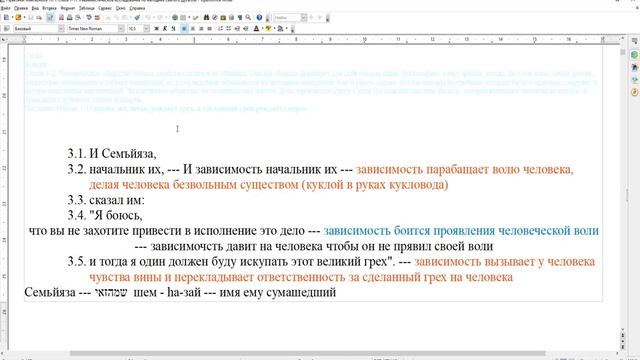Open the Формат menu
Viewport: 640px width, 360px height.
tap(68, 8)
